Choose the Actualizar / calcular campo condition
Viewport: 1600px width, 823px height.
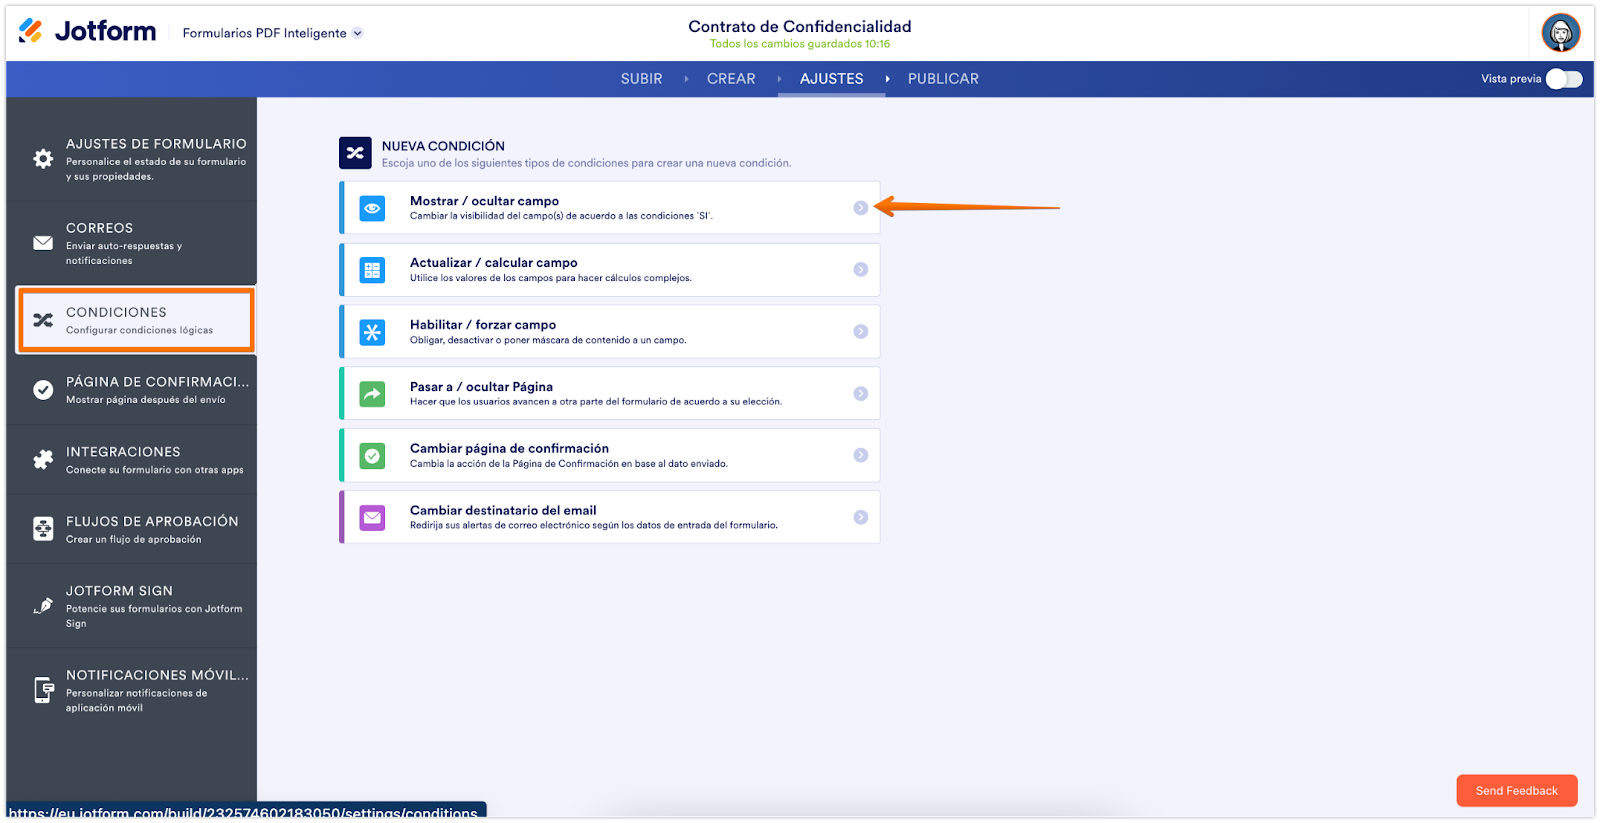(610, 270)
